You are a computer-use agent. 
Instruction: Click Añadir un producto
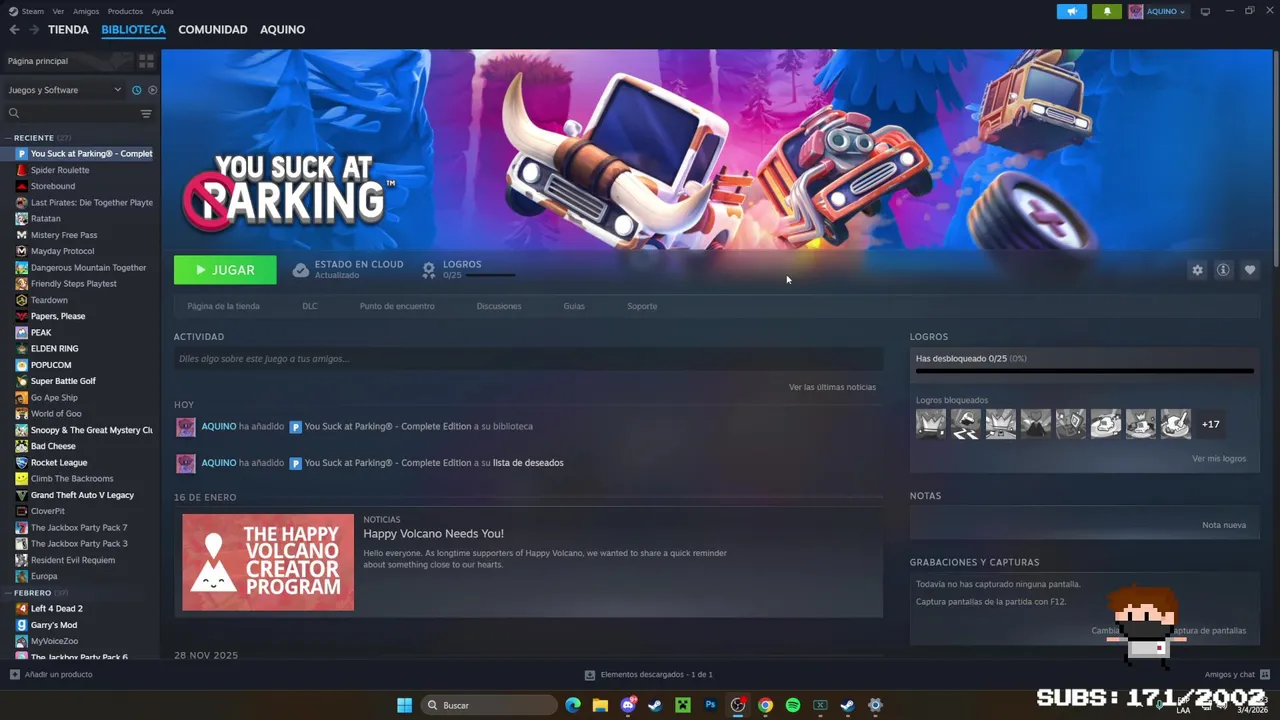click(51, 675)
